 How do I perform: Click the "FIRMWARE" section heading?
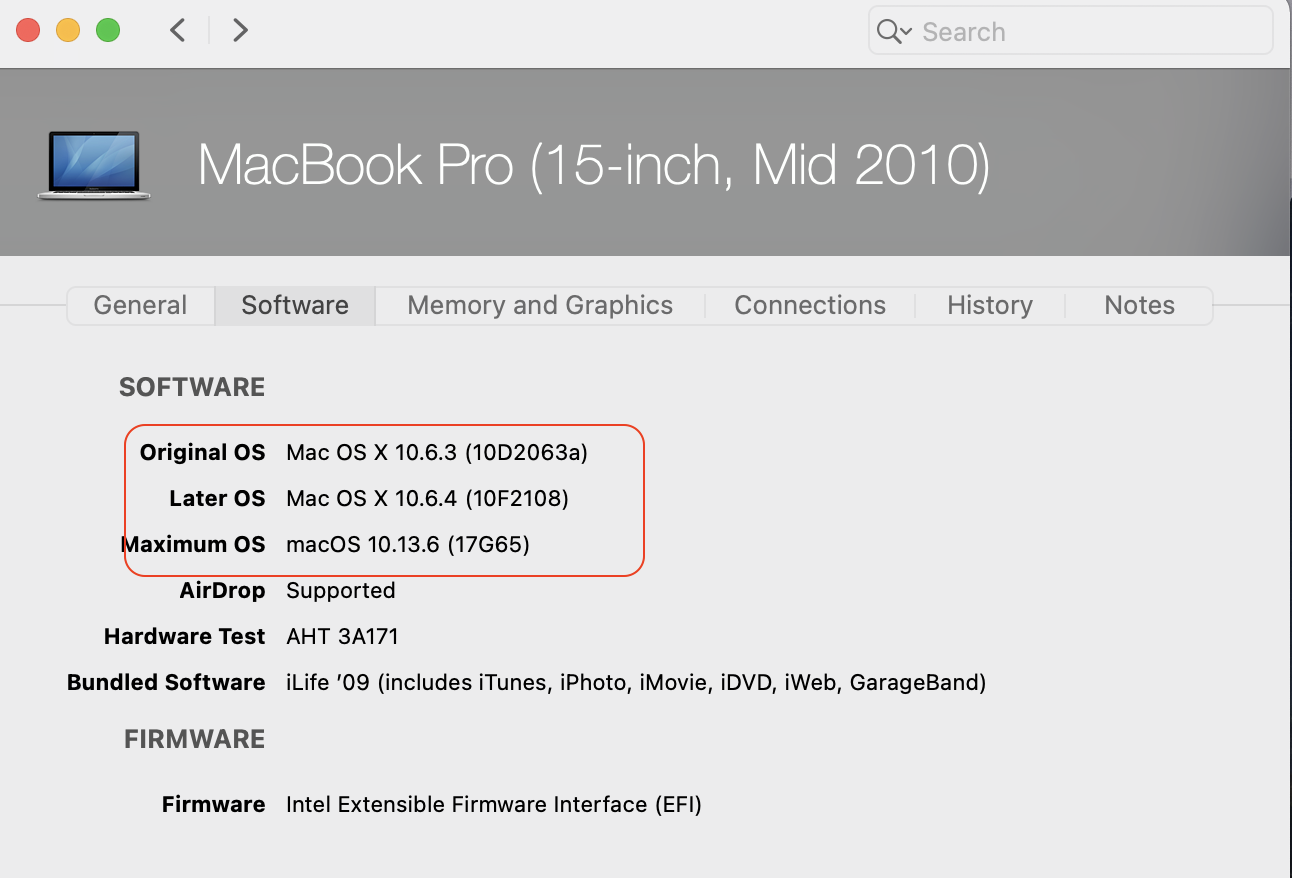[194, 739]
